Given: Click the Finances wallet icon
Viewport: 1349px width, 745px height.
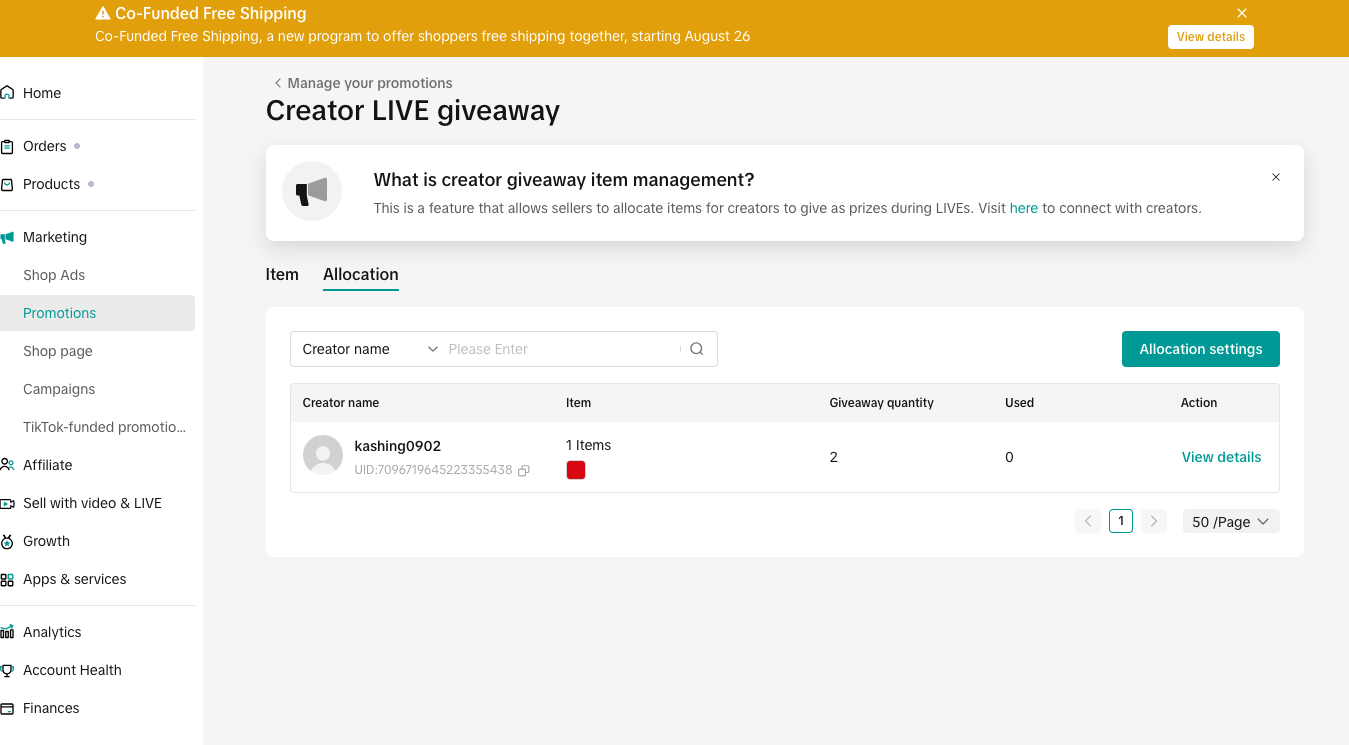Looking at the screenshot, I should tap(8, 708).
